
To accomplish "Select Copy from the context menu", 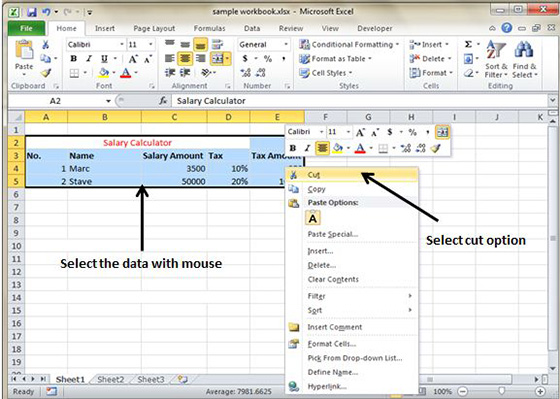I will (352, 189).
